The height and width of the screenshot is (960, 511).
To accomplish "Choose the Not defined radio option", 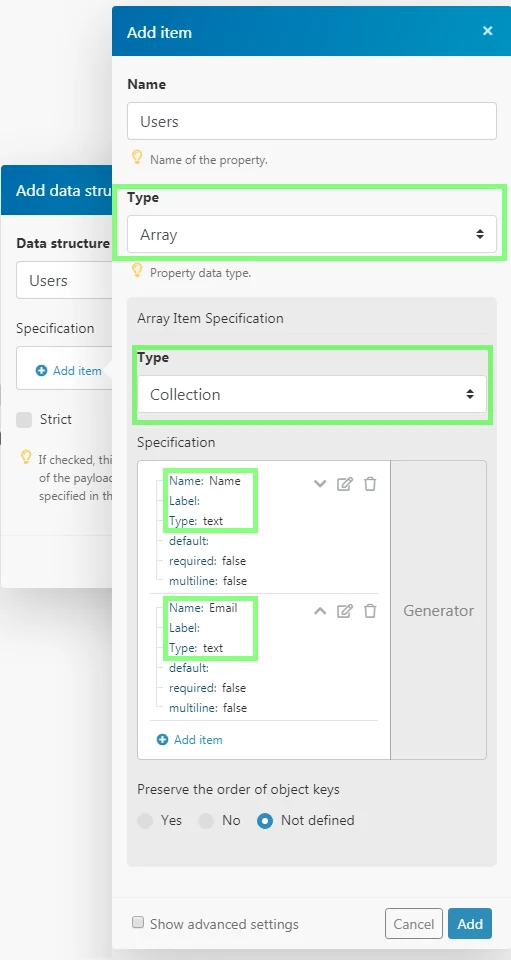I will coord(265,820).
